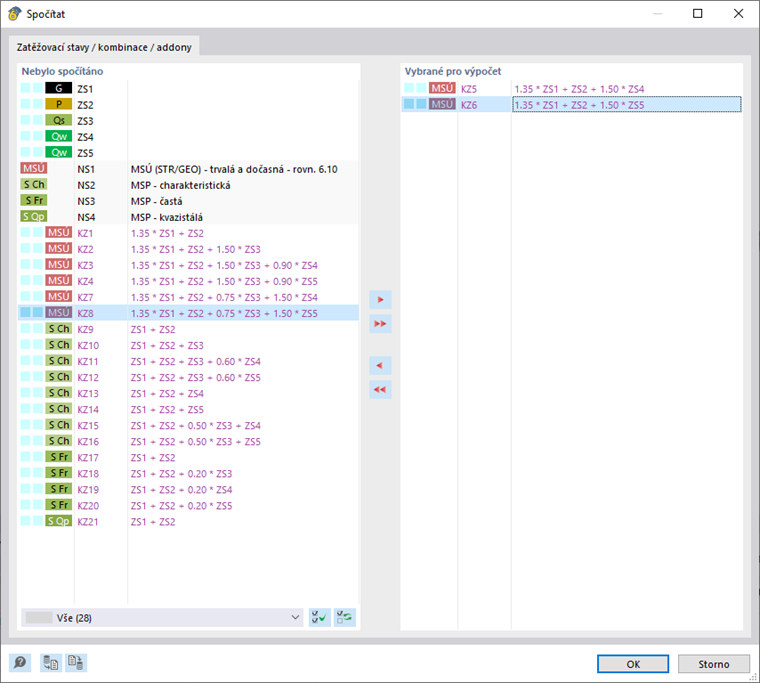
Task: Click the S Ch badge on NS2 row
Action: [x=33, y=184]
